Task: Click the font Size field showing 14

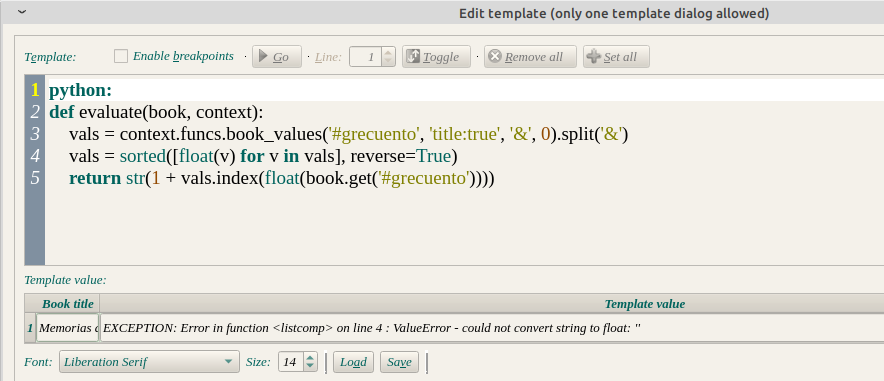Action: pos(291,362)
